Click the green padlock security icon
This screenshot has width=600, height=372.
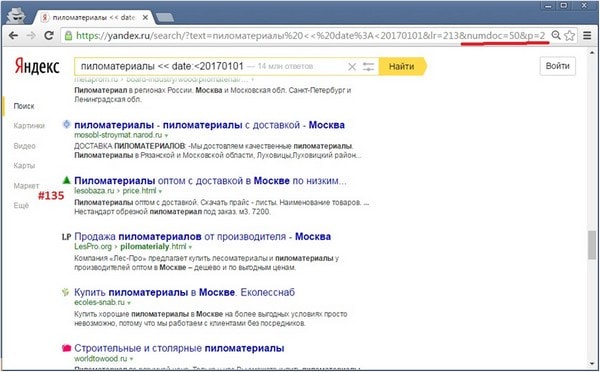tap(68, 36)
